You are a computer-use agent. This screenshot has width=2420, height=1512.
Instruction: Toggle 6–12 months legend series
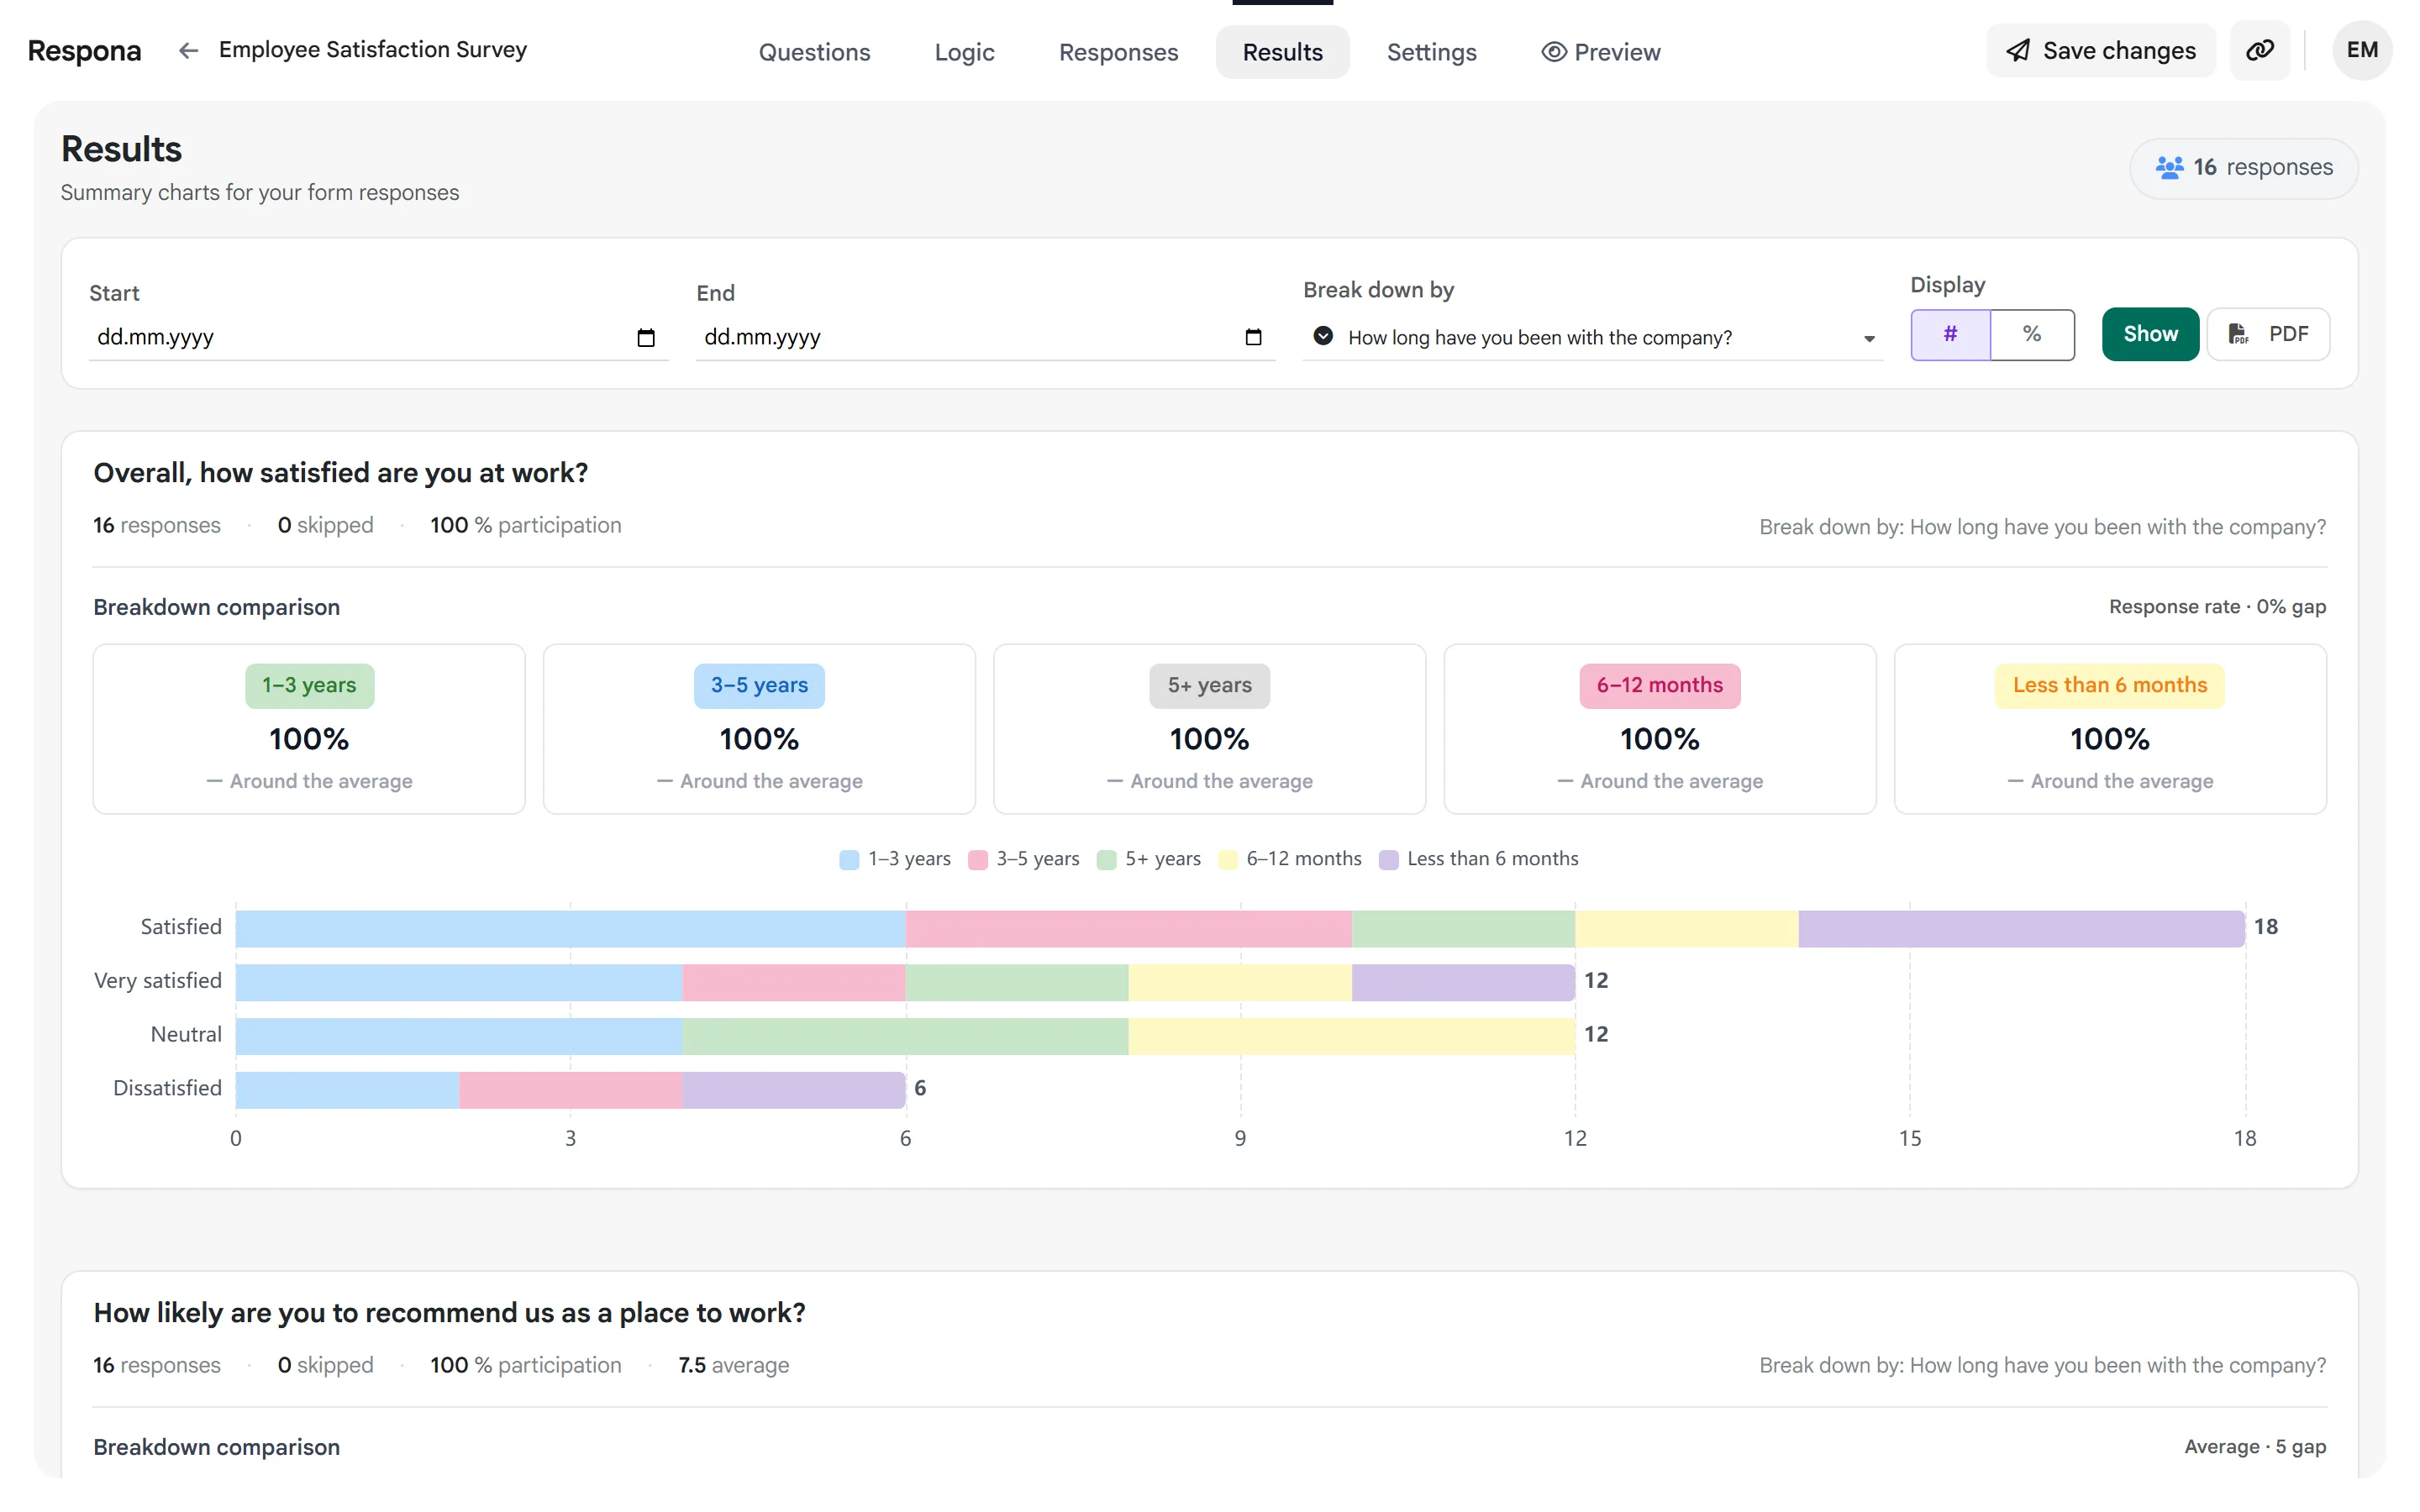point(1290,859)
